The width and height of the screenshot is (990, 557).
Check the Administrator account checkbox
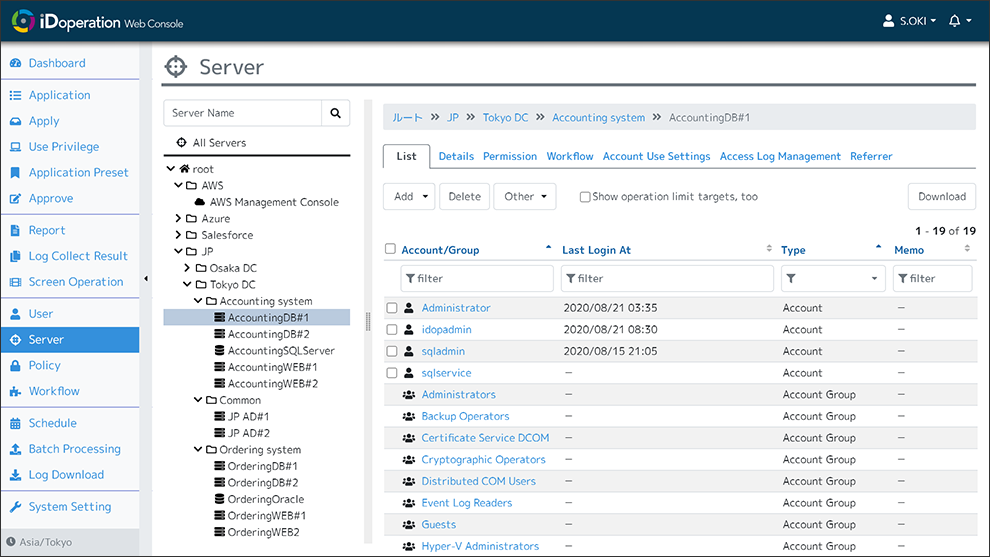392,308
